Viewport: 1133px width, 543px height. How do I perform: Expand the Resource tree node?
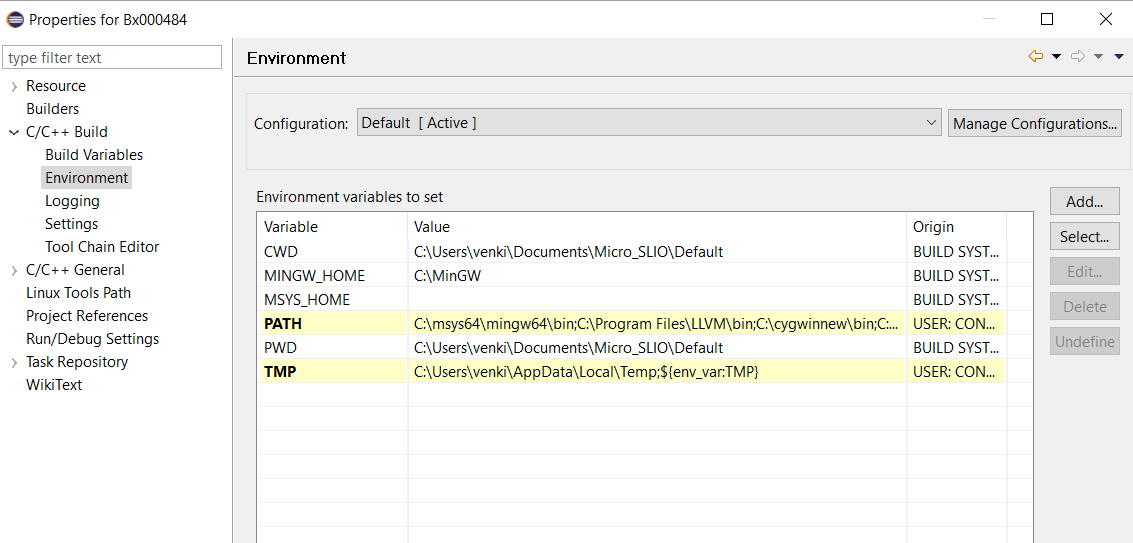[14, 87]
